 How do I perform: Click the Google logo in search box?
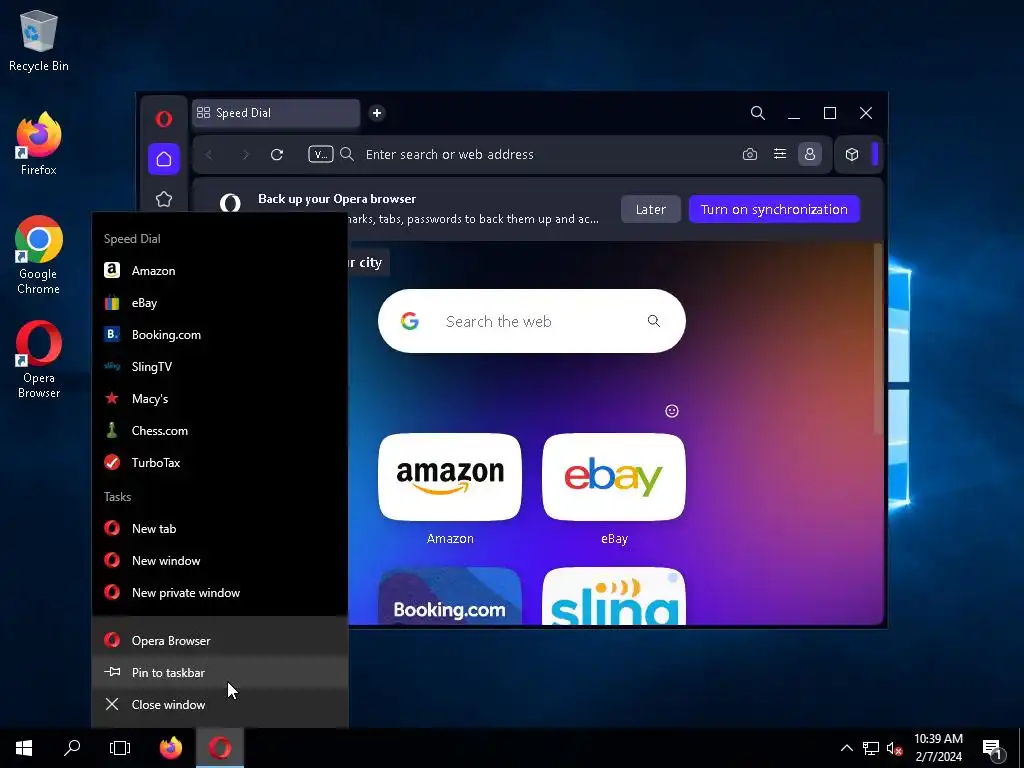click(x=409, y=321)
